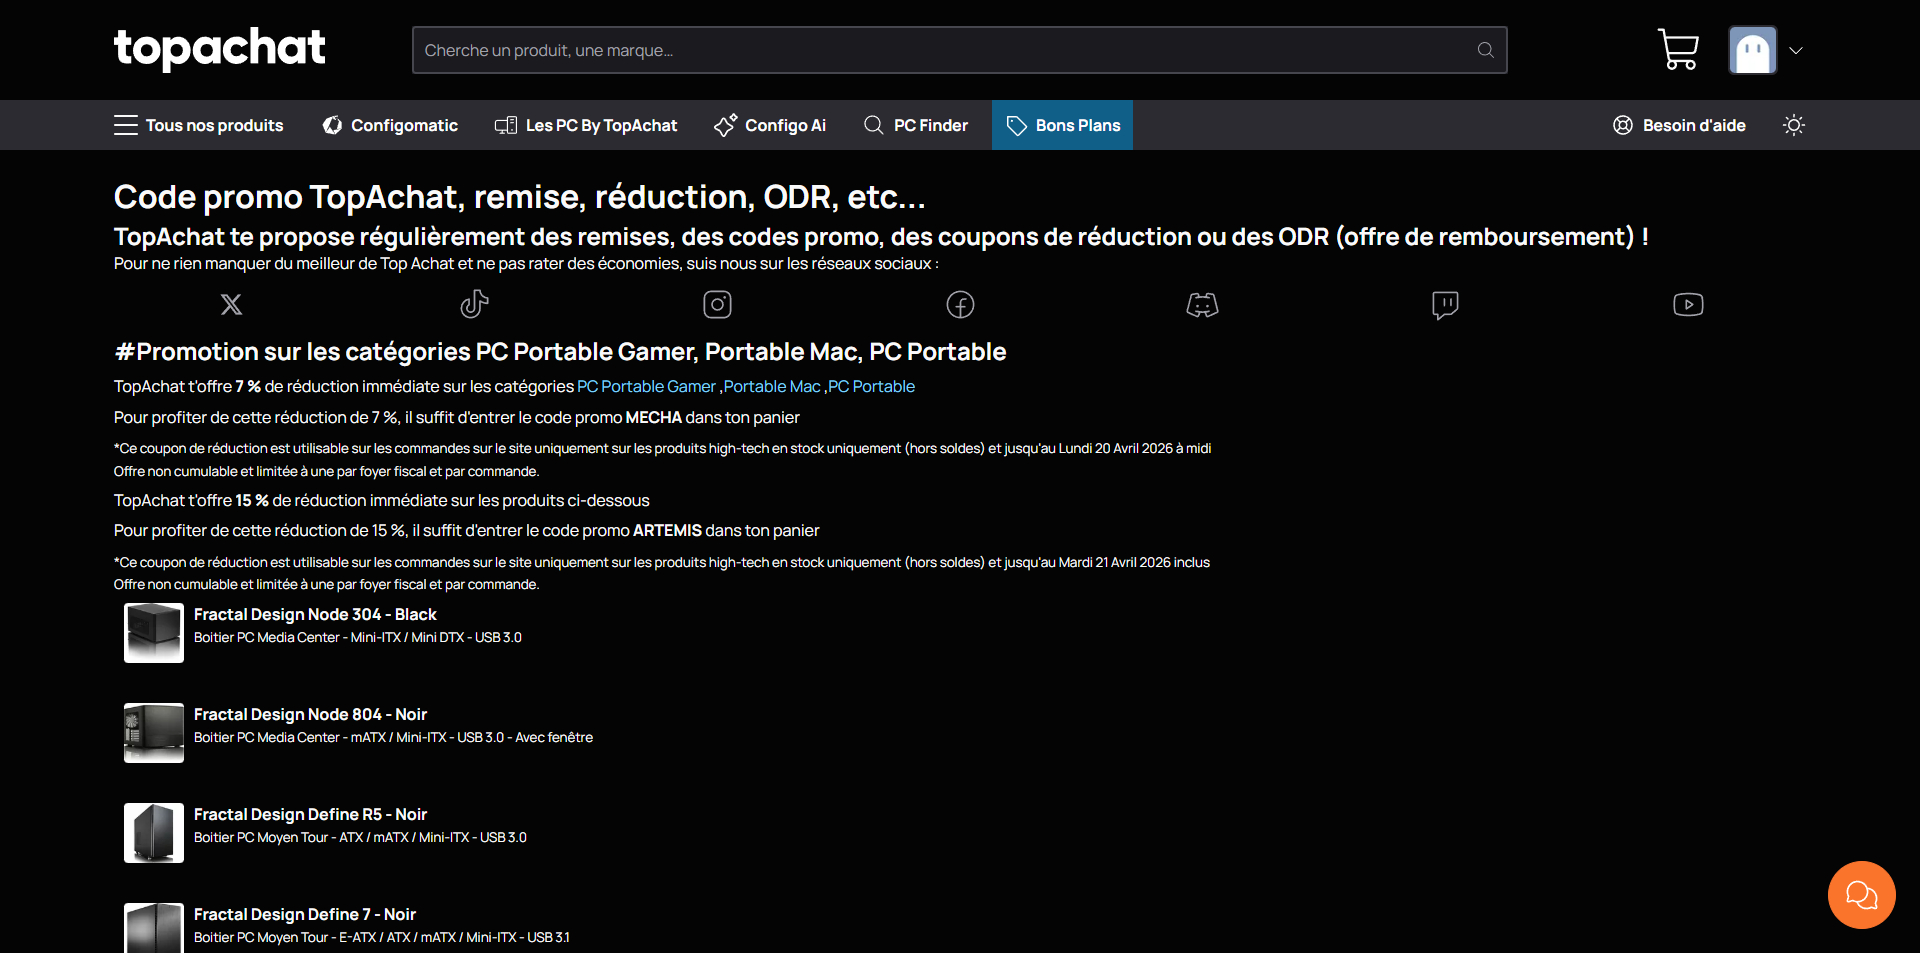Click the Node 804 product thumbnail
This screenshot has height=953, width=1920.
tap(154, 733)
